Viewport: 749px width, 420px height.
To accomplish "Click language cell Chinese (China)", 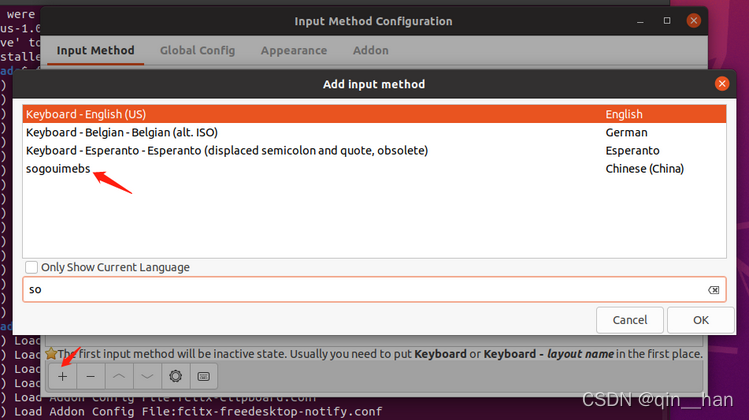I will click(x=644, y=169).
